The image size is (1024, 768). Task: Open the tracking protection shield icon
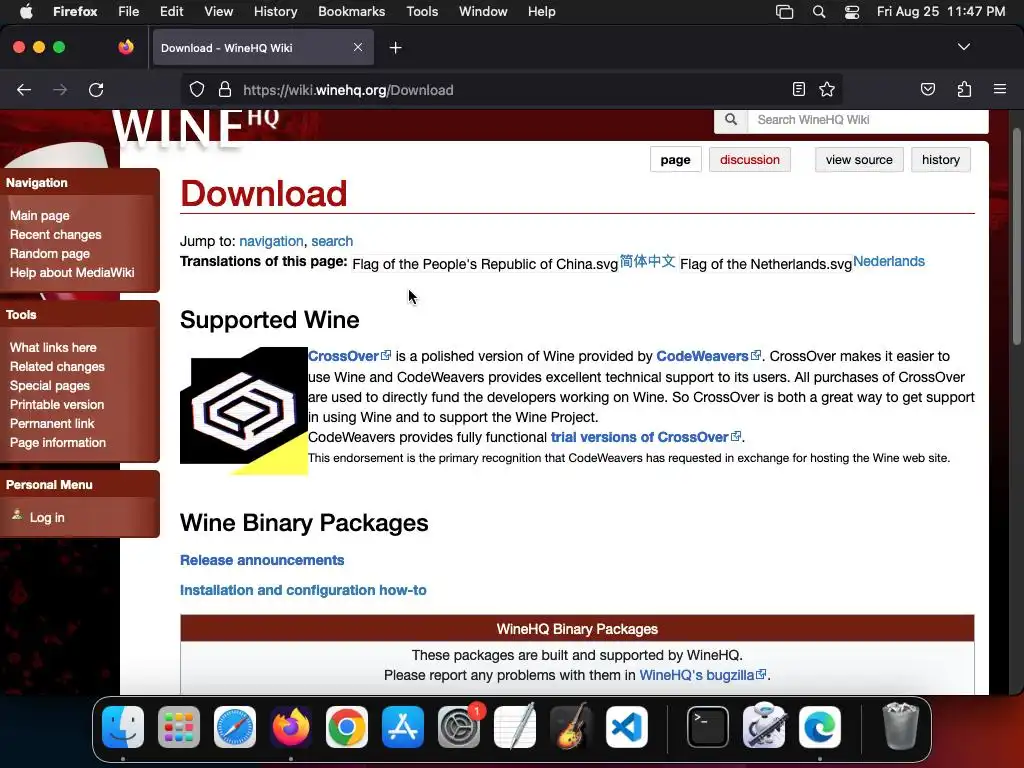(x=197, y=89)
